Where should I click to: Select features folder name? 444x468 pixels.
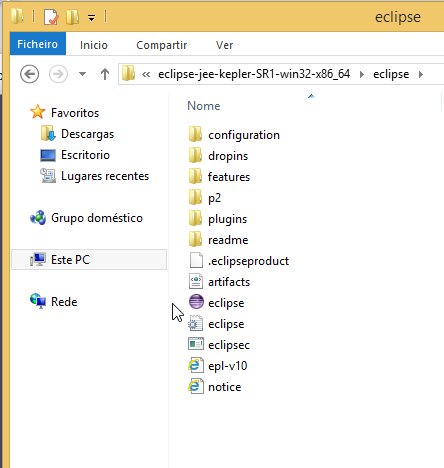(229, 177)
